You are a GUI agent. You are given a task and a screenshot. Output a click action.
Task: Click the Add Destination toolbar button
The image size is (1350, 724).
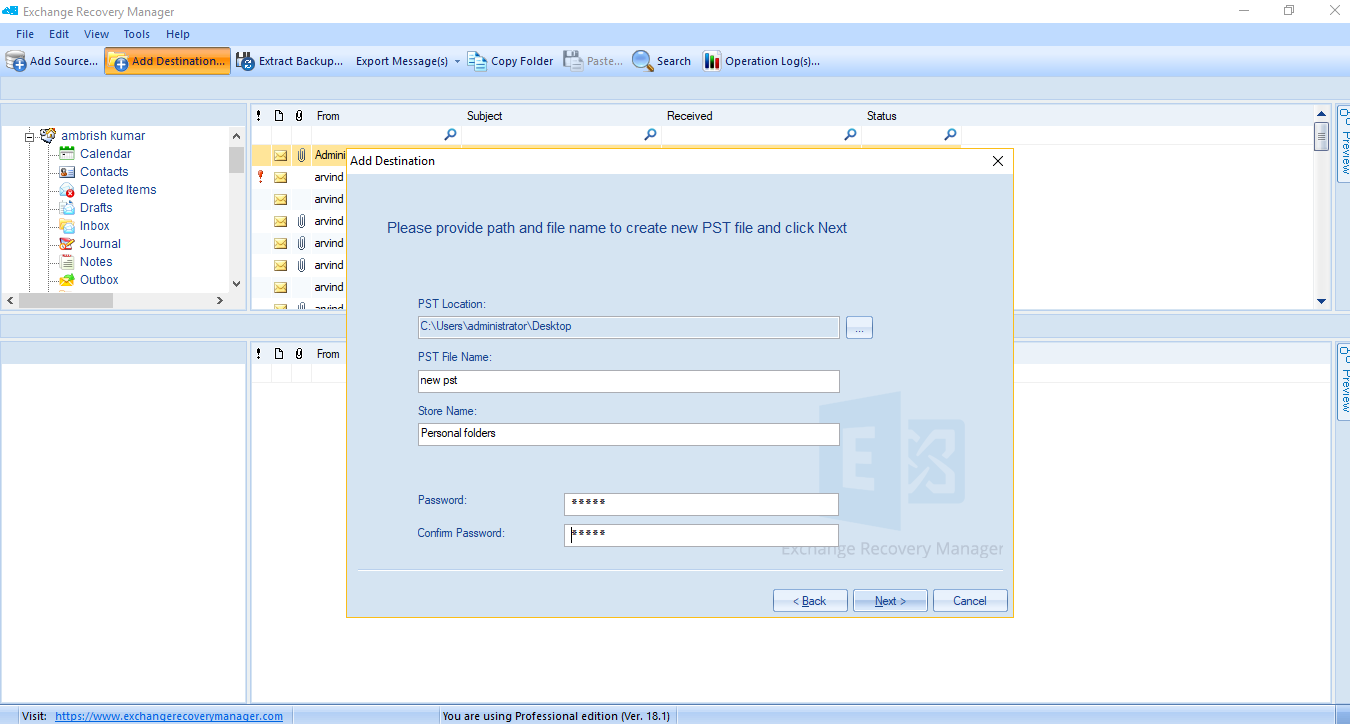coord(167,61)
